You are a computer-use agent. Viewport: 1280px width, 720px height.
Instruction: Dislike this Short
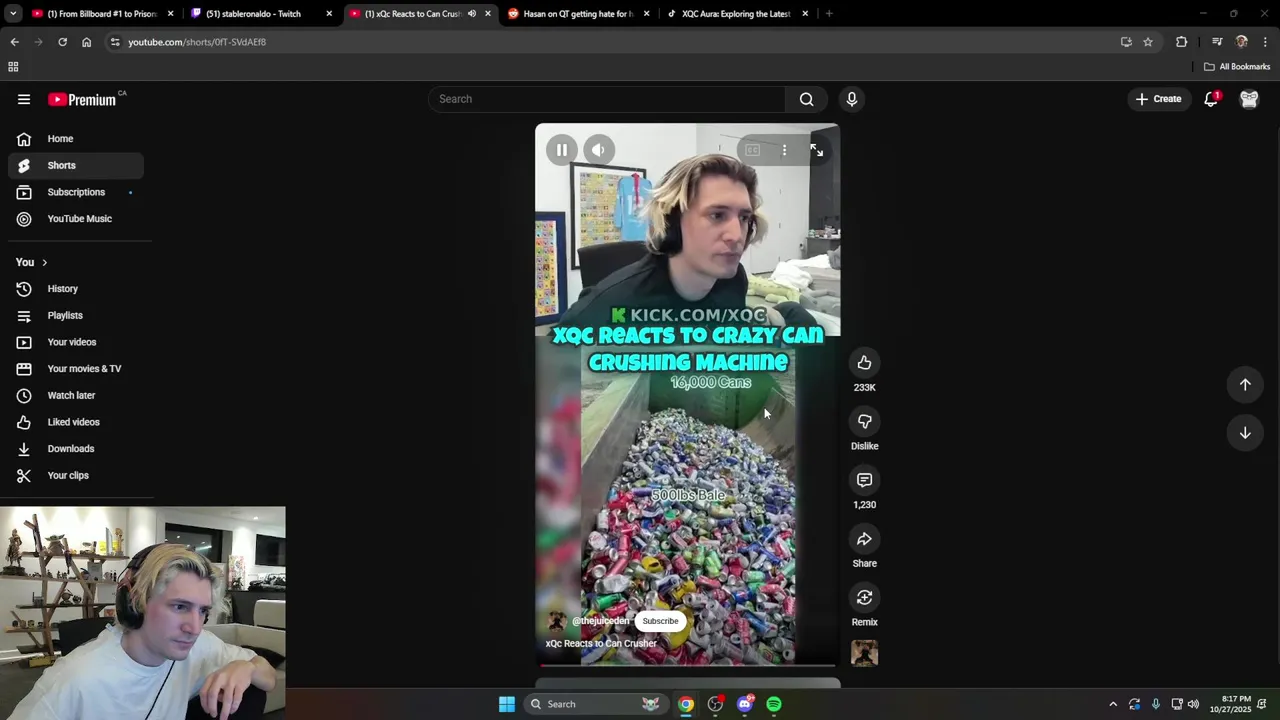click(x=864, y=422)
